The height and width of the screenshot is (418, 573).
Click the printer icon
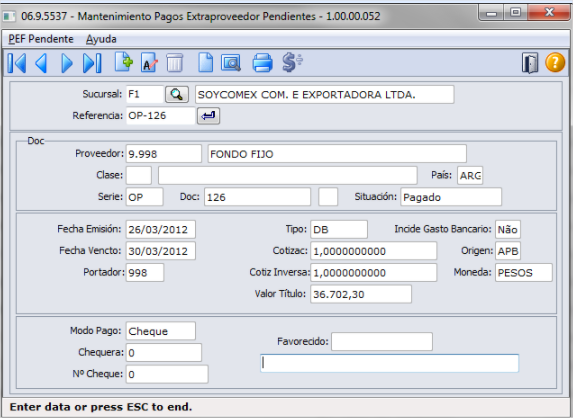[x=262, y=63]
